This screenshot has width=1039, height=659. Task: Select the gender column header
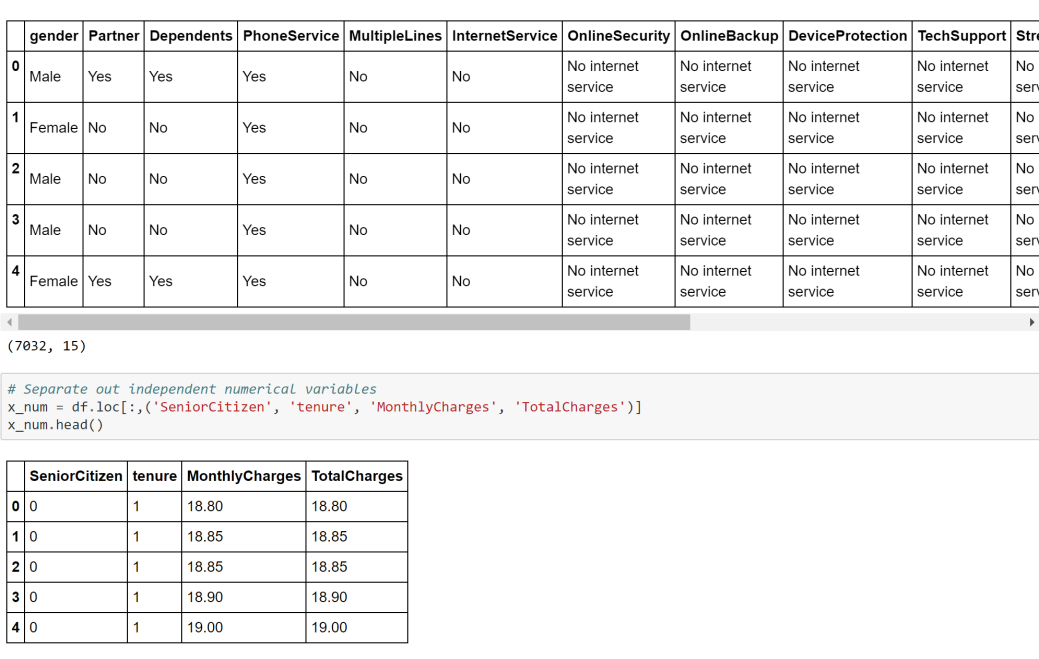point(54,36)
